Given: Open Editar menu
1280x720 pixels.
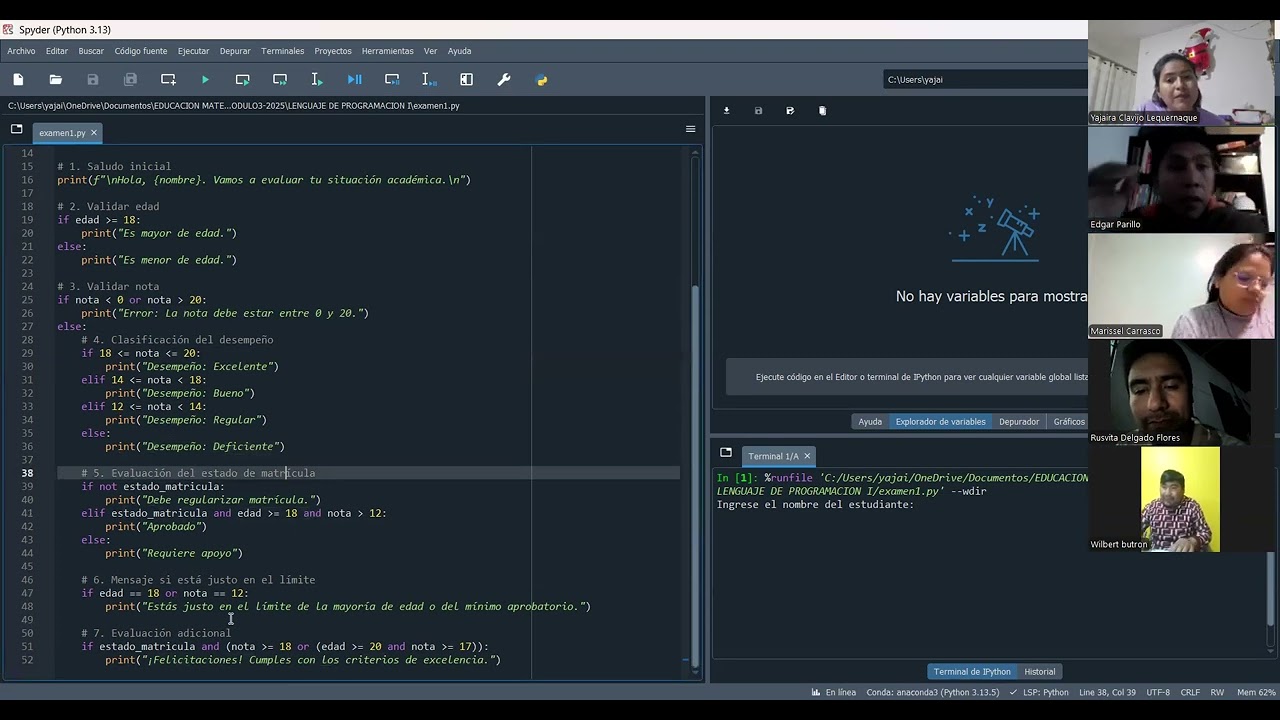Looking at the screenshot, I should click(x=57, y=51).
